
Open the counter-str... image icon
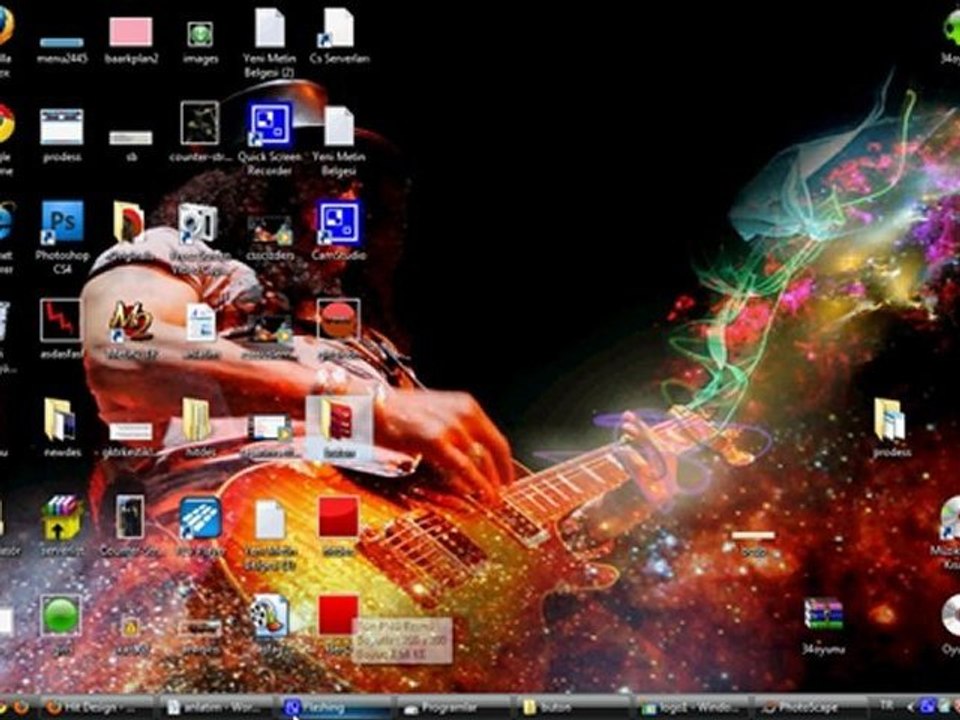point(200,123)
